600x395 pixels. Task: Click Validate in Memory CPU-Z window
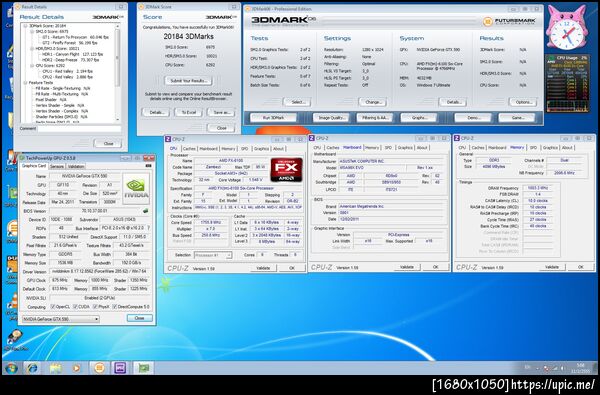point(551,267)
